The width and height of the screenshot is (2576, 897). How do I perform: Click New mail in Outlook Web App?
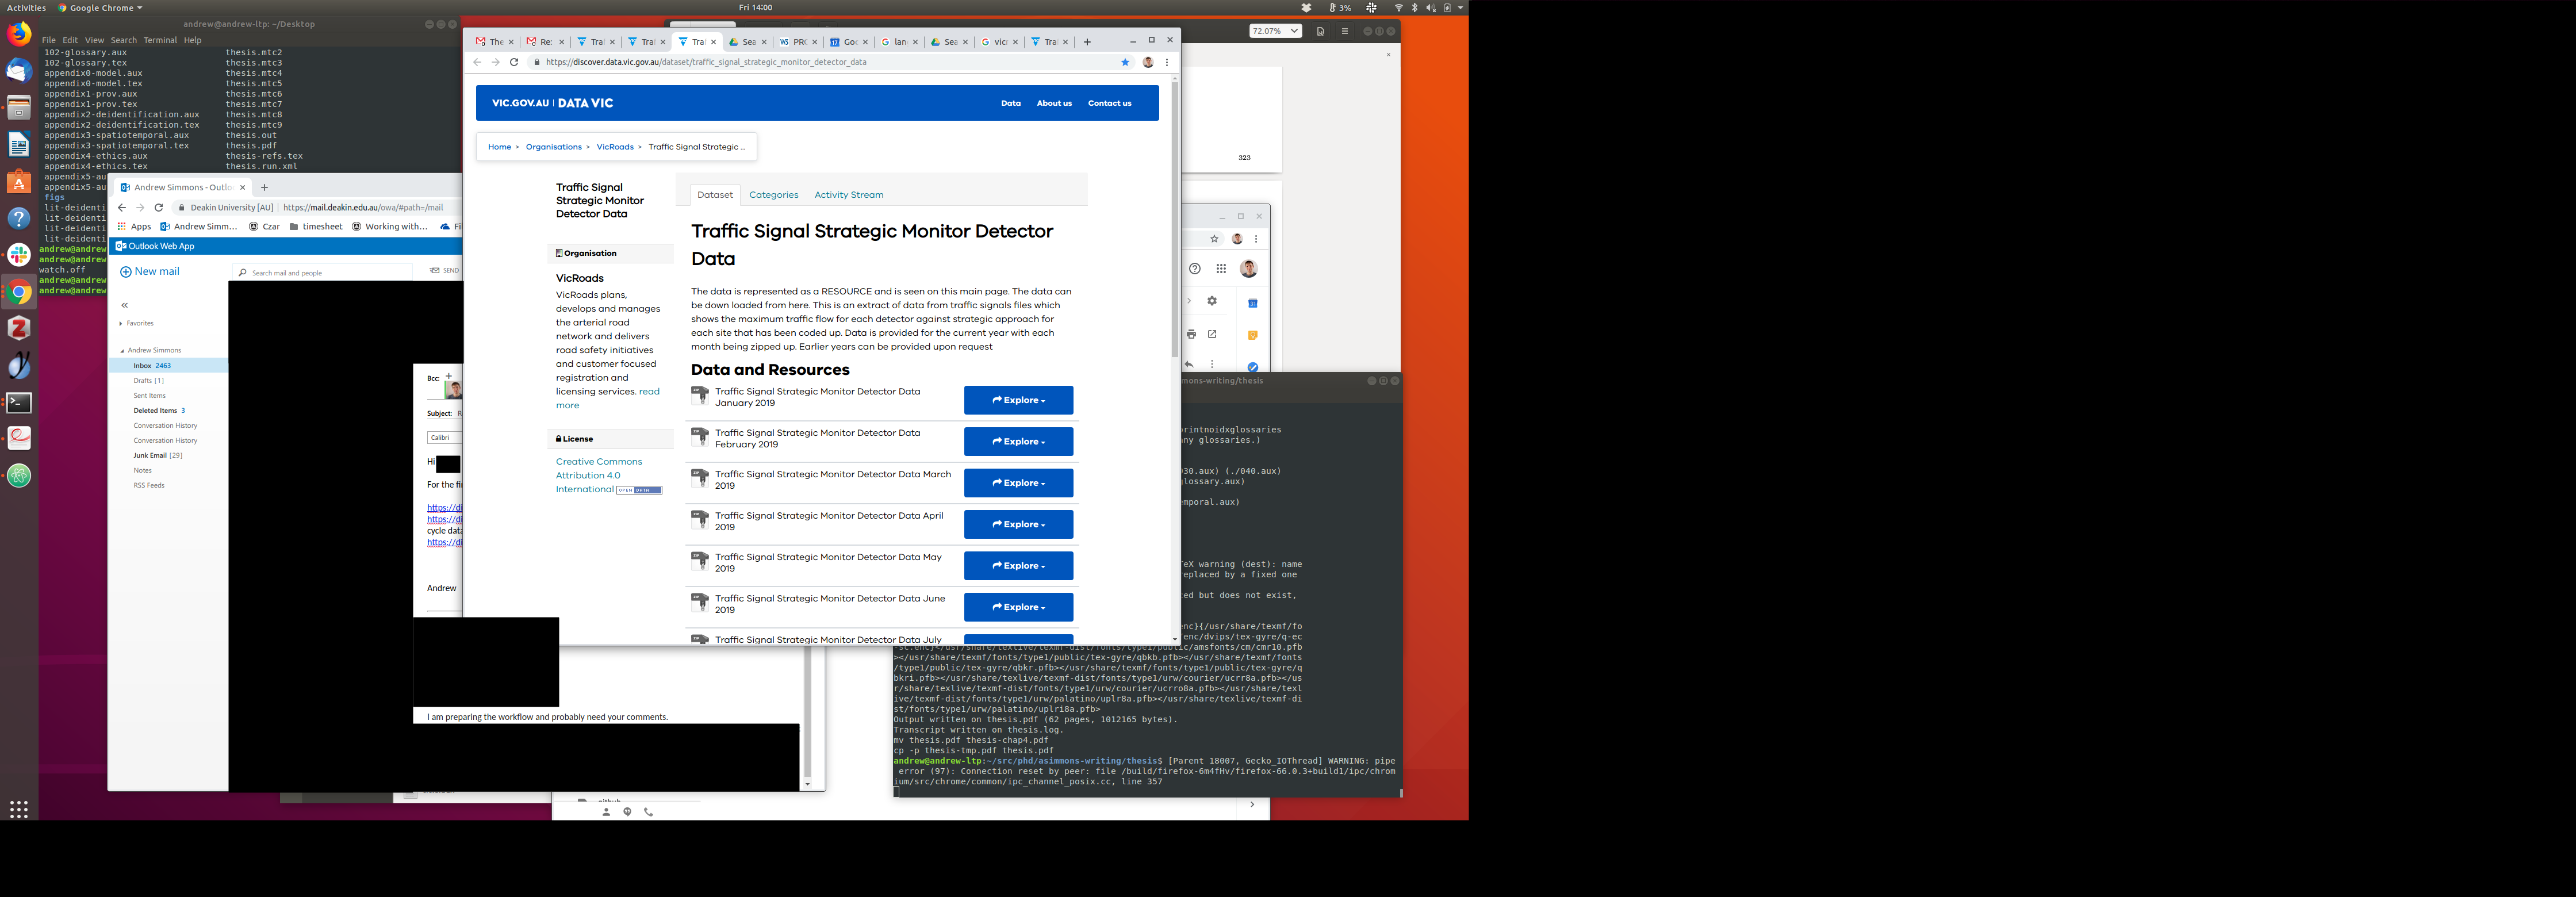point(150,272)
